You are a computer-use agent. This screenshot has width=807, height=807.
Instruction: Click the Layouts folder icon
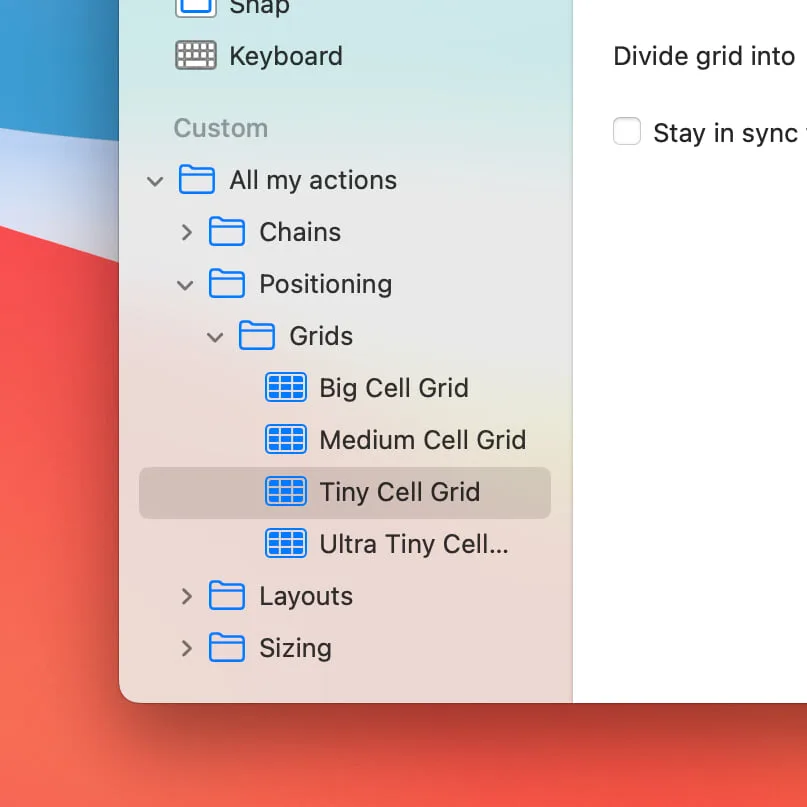226,595
